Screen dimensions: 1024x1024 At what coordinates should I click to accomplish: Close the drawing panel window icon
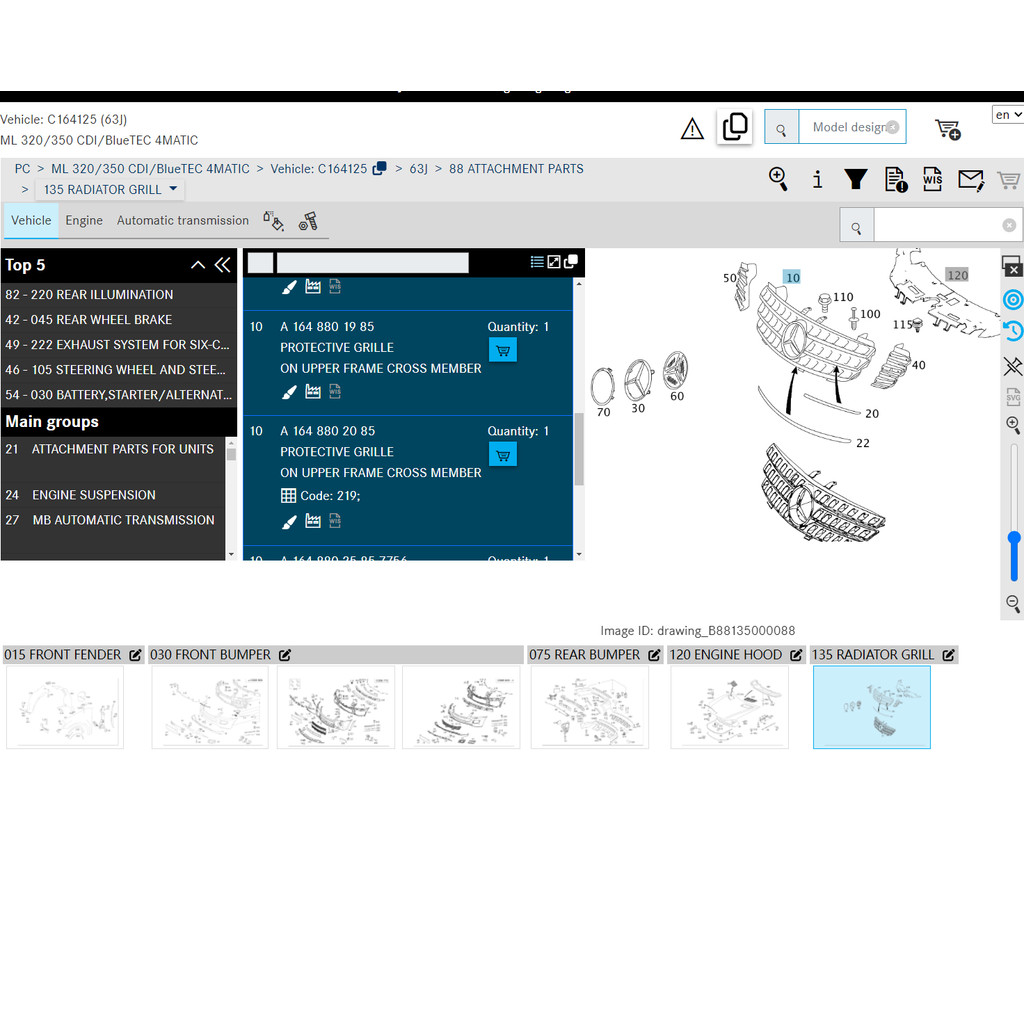[x=1012, y=266]
